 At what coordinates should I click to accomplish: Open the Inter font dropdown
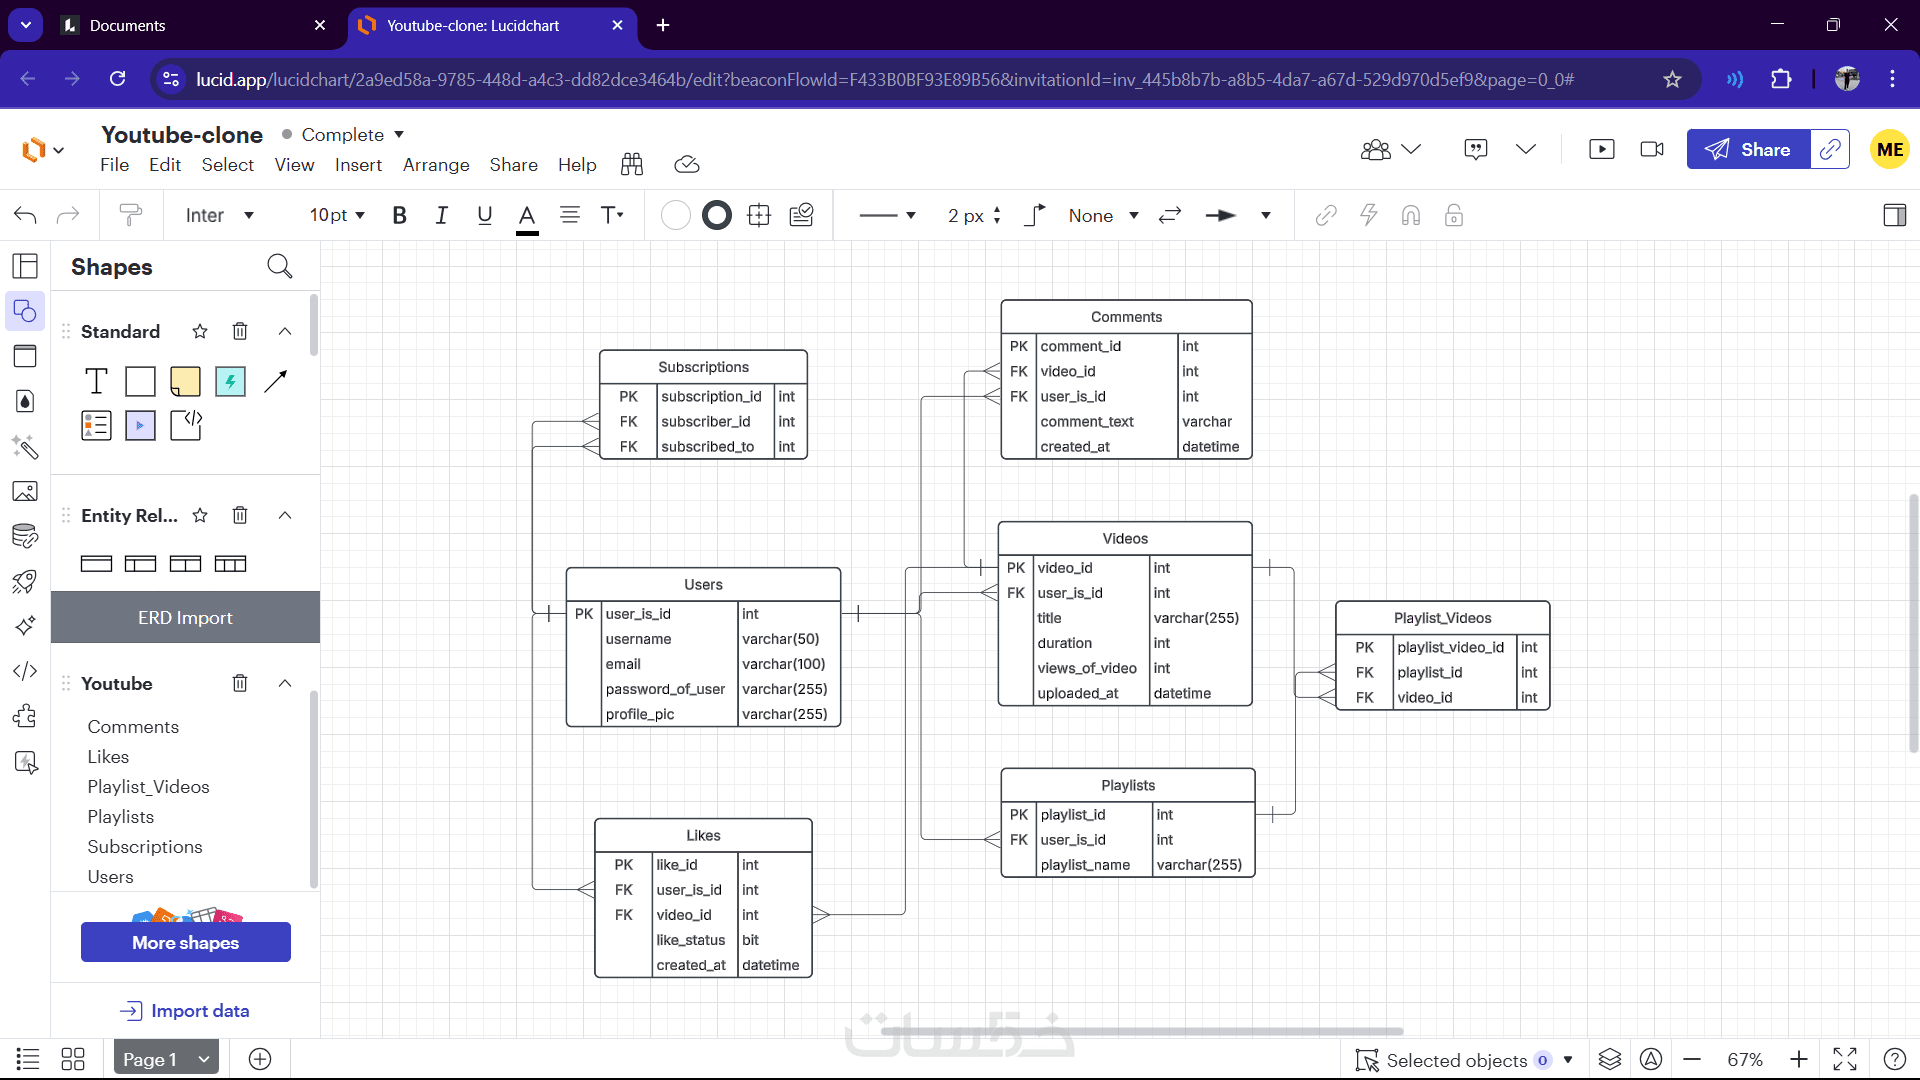tap(220, 215)
